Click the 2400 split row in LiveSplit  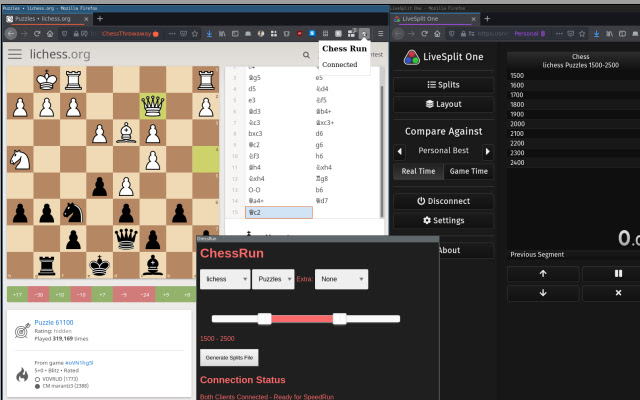pyautogui.click(x=573, y=162)
